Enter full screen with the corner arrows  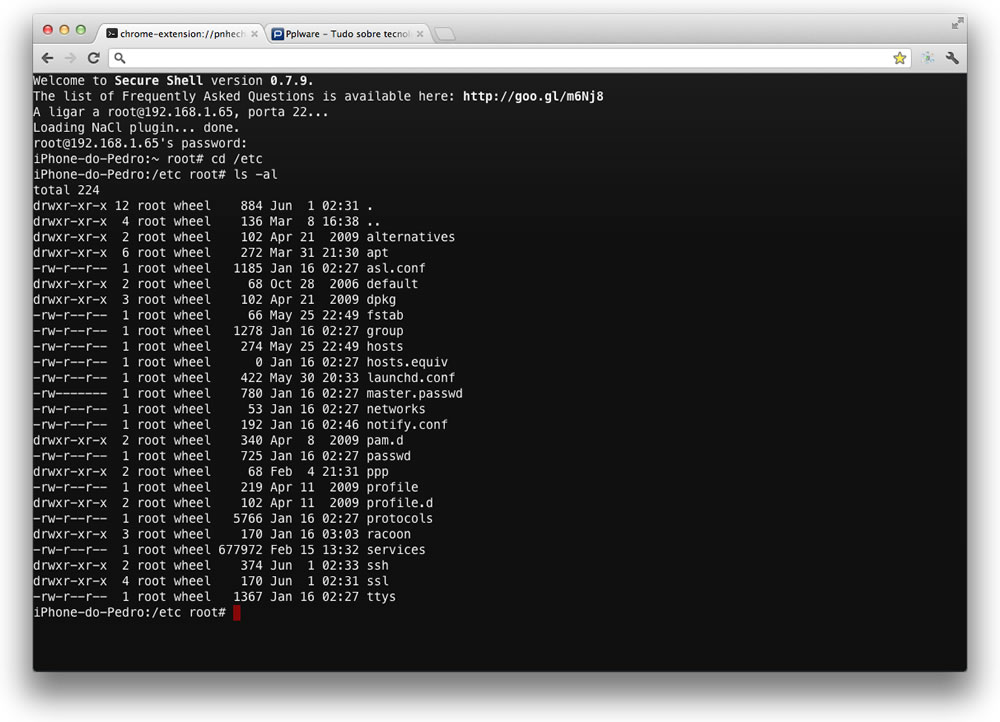coord(957,22)
